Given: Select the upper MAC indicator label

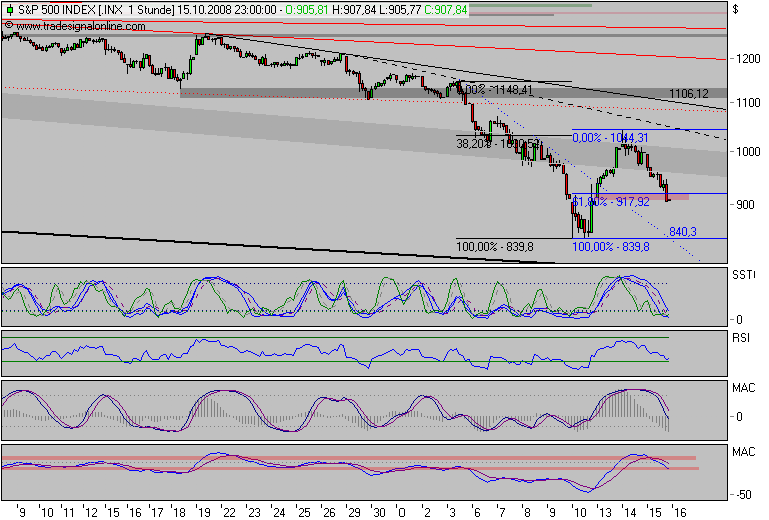Looking at the screenshot, I should [x=743, y=388].
